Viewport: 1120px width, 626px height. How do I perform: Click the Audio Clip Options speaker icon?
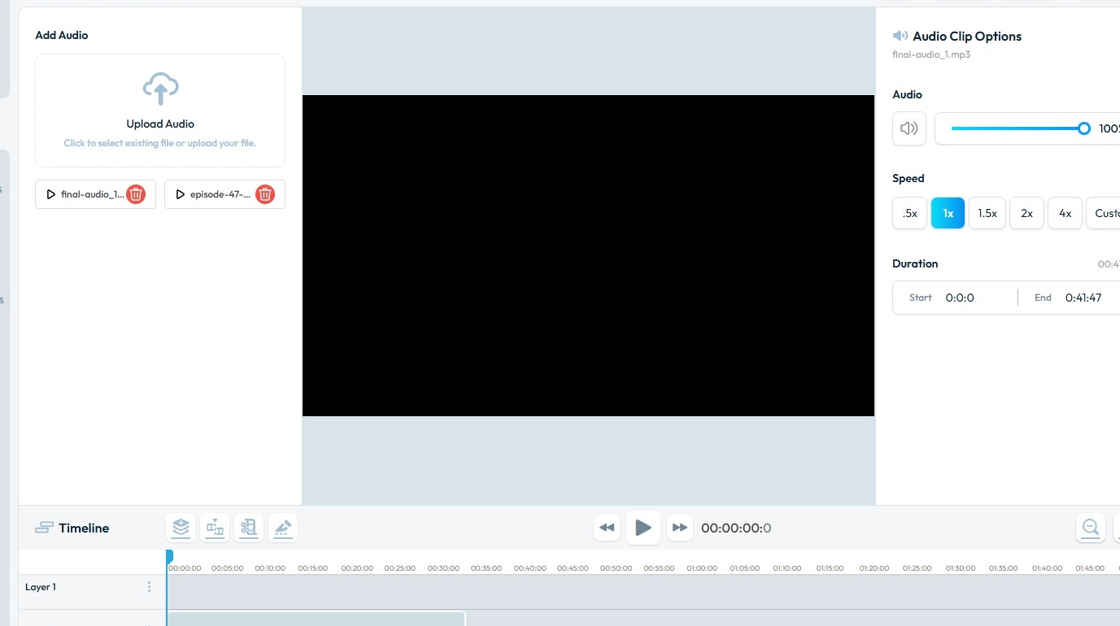[900, 36]
